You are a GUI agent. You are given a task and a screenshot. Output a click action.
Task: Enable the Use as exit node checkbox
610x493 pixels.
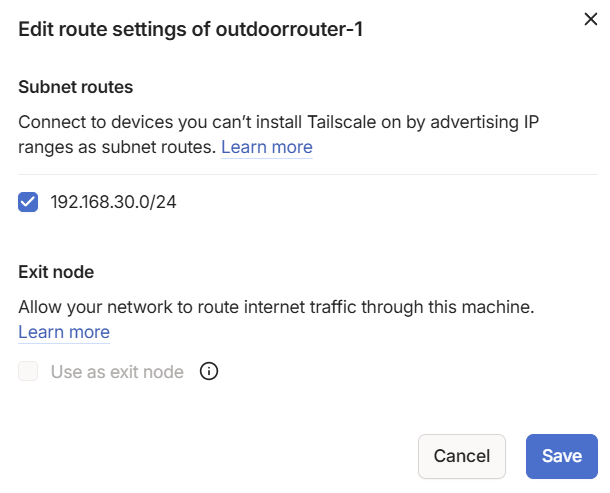[28, 372]
